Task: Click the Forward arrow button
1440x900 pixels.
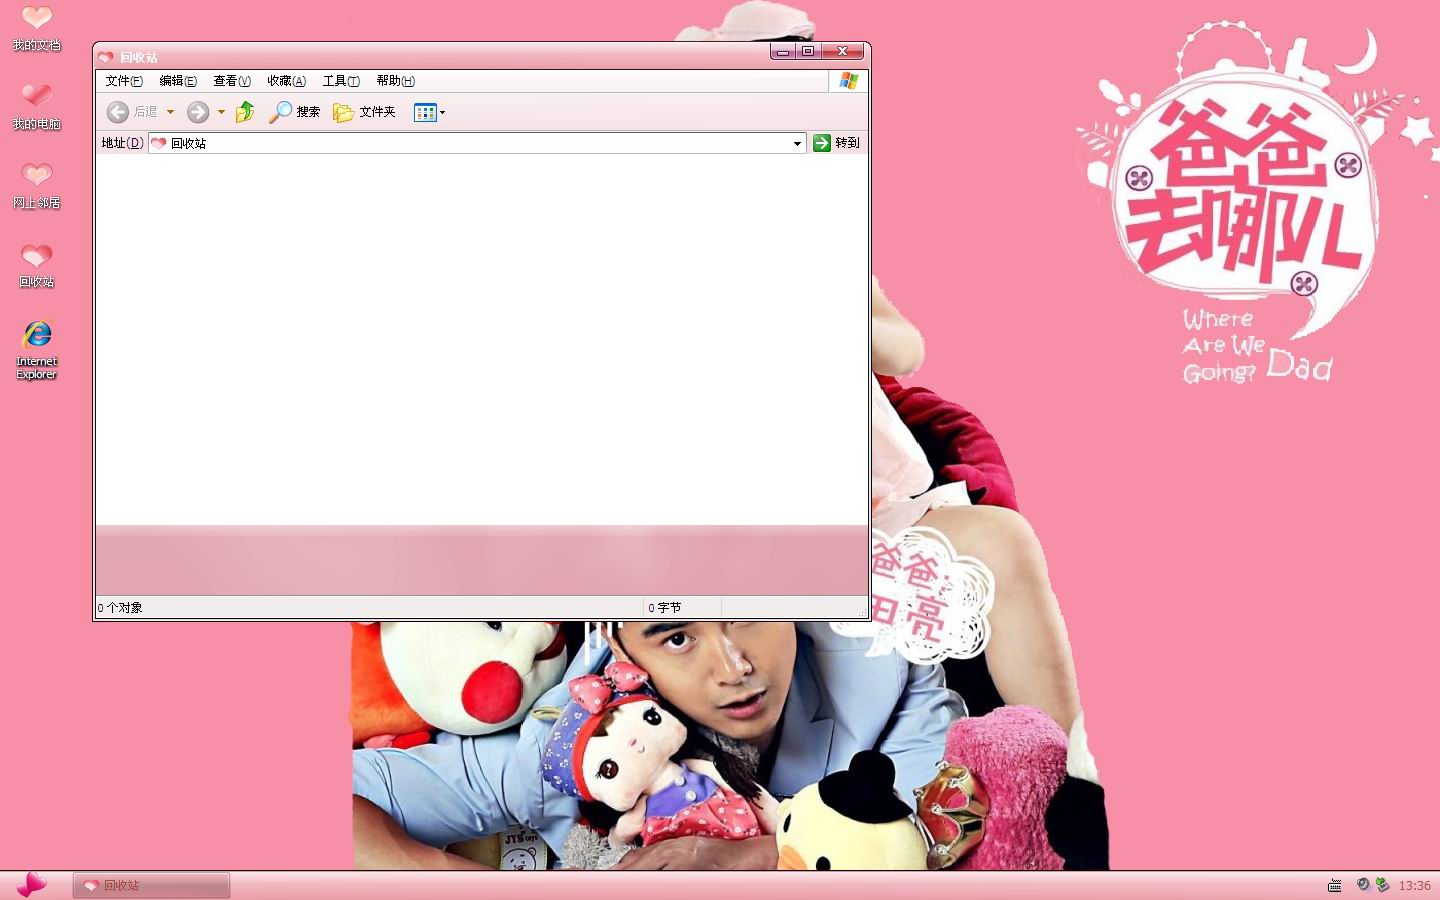Action: click(x=198, y=112)
